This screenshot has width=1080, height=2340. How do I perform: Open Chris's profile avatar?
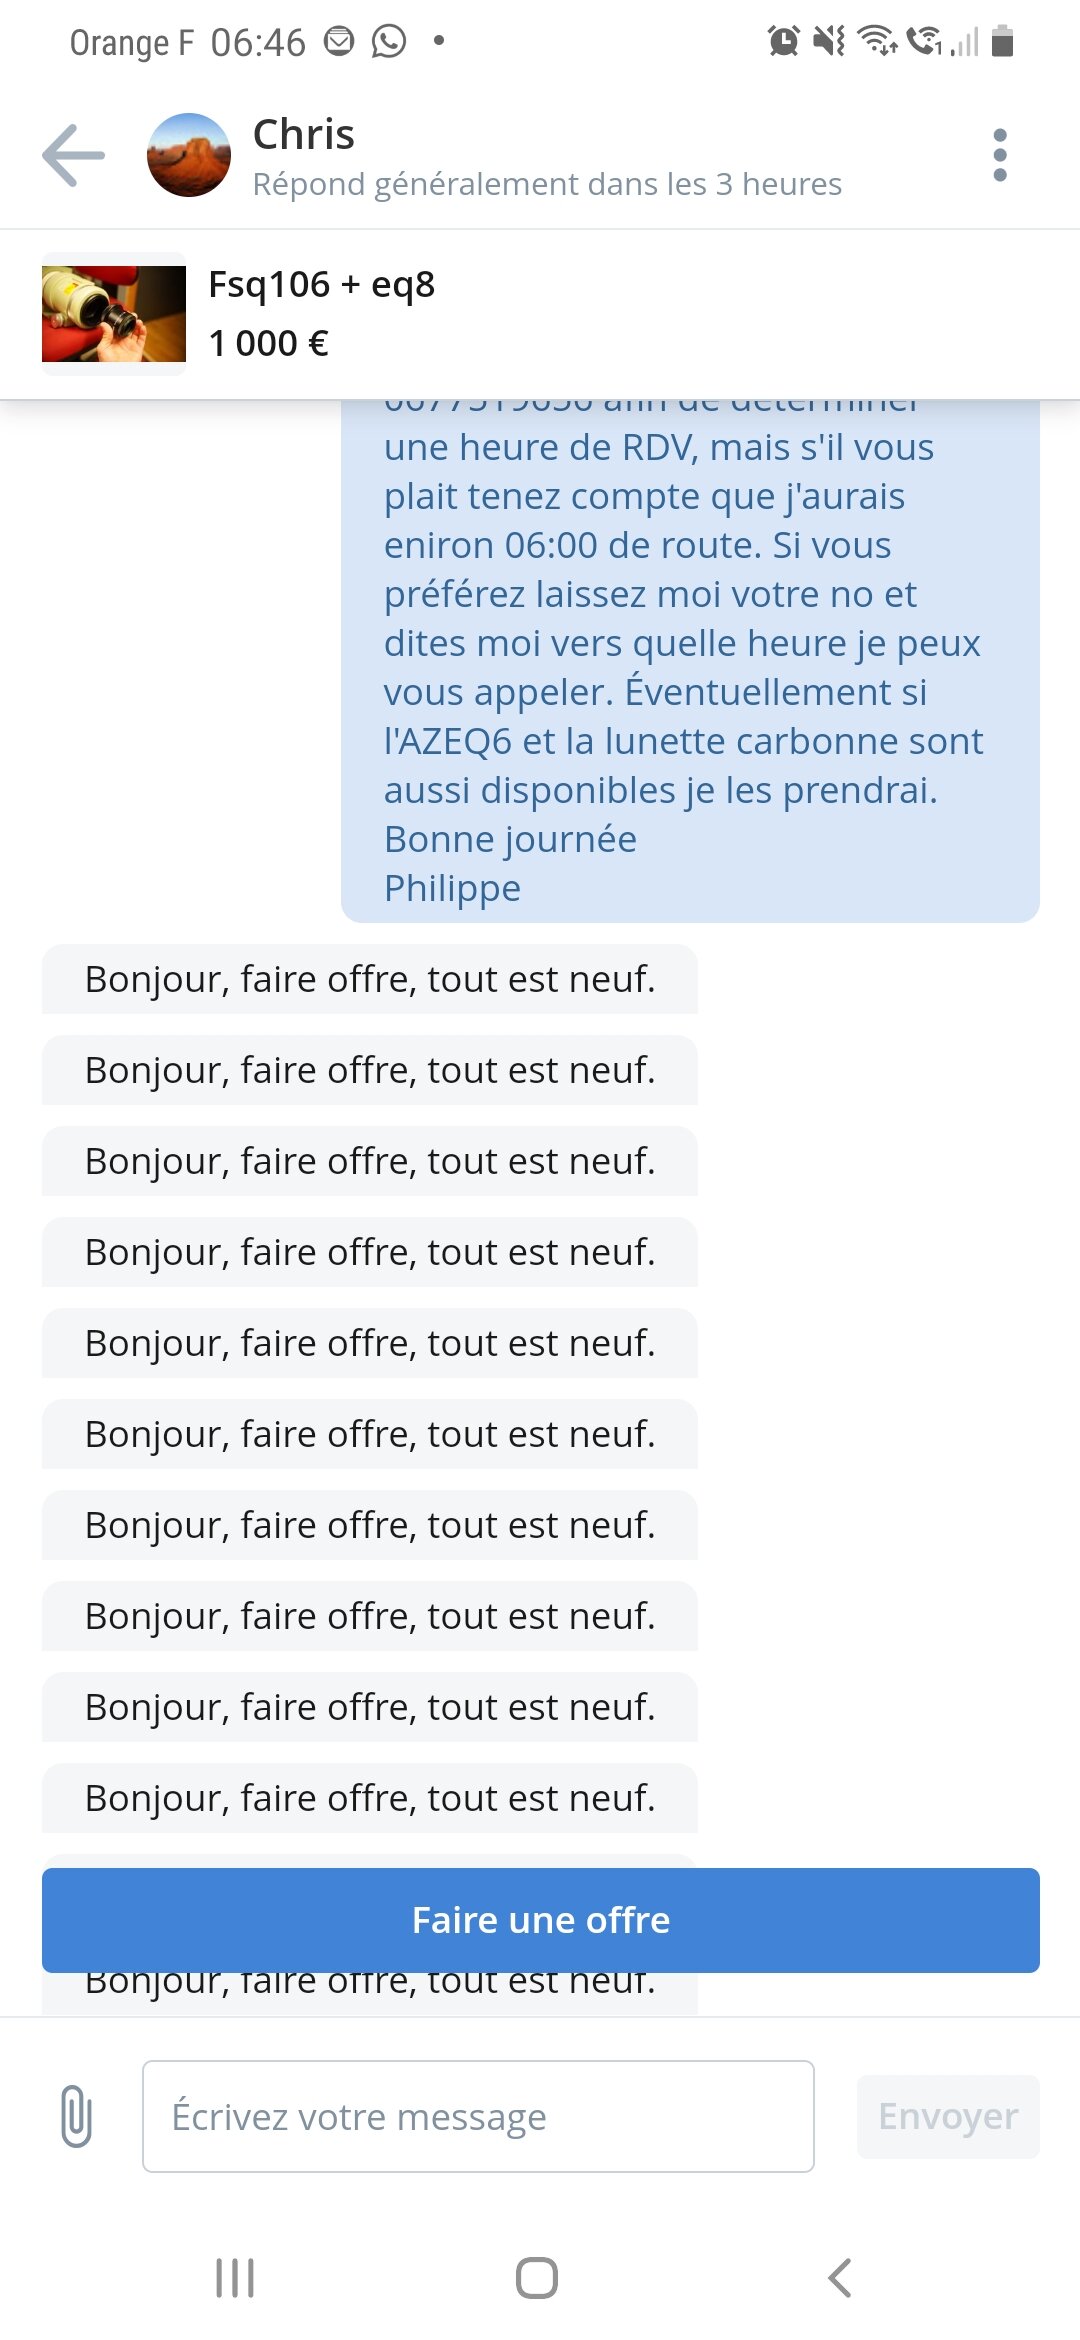(x=189, y=155)
